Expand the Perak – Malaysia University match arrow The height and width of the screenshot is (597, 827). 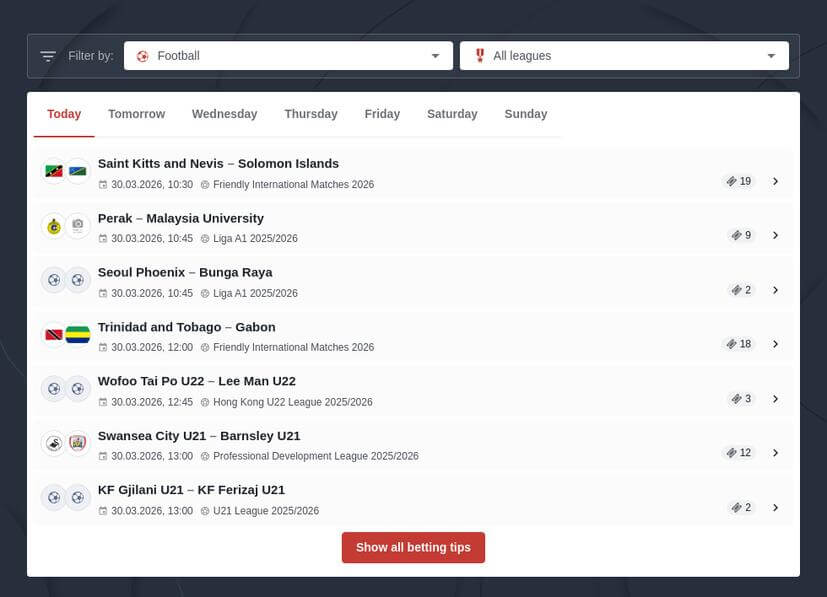tap(775, 236)
